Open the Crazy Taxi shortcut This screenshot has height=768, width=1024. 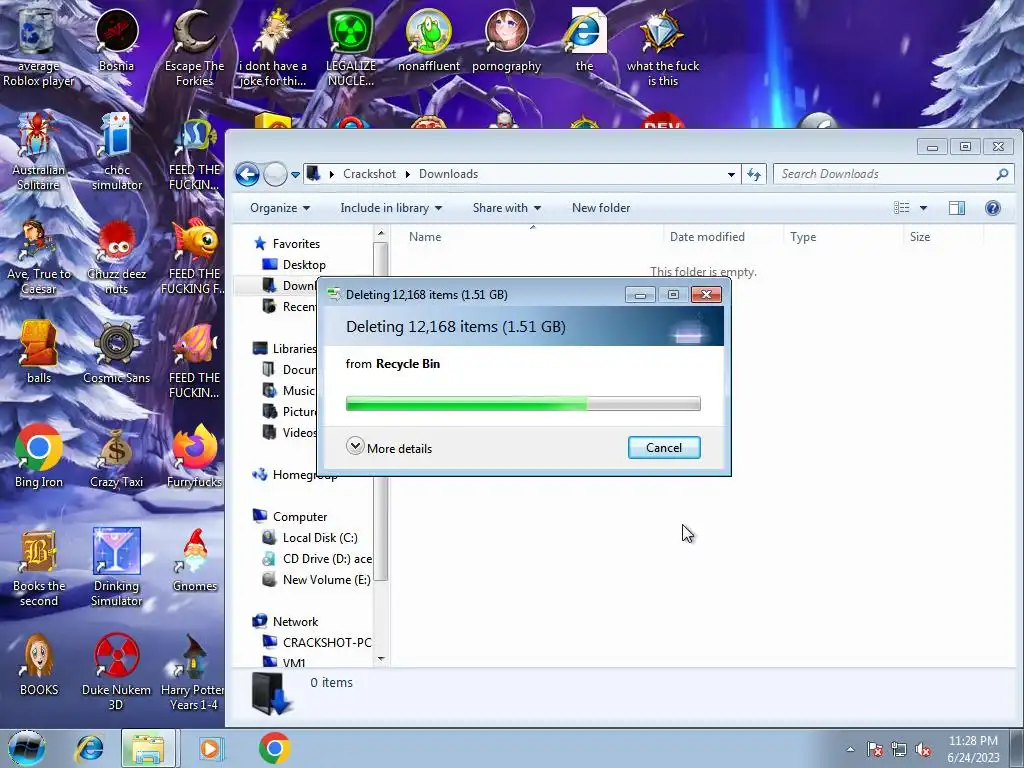tap(116, 457)
